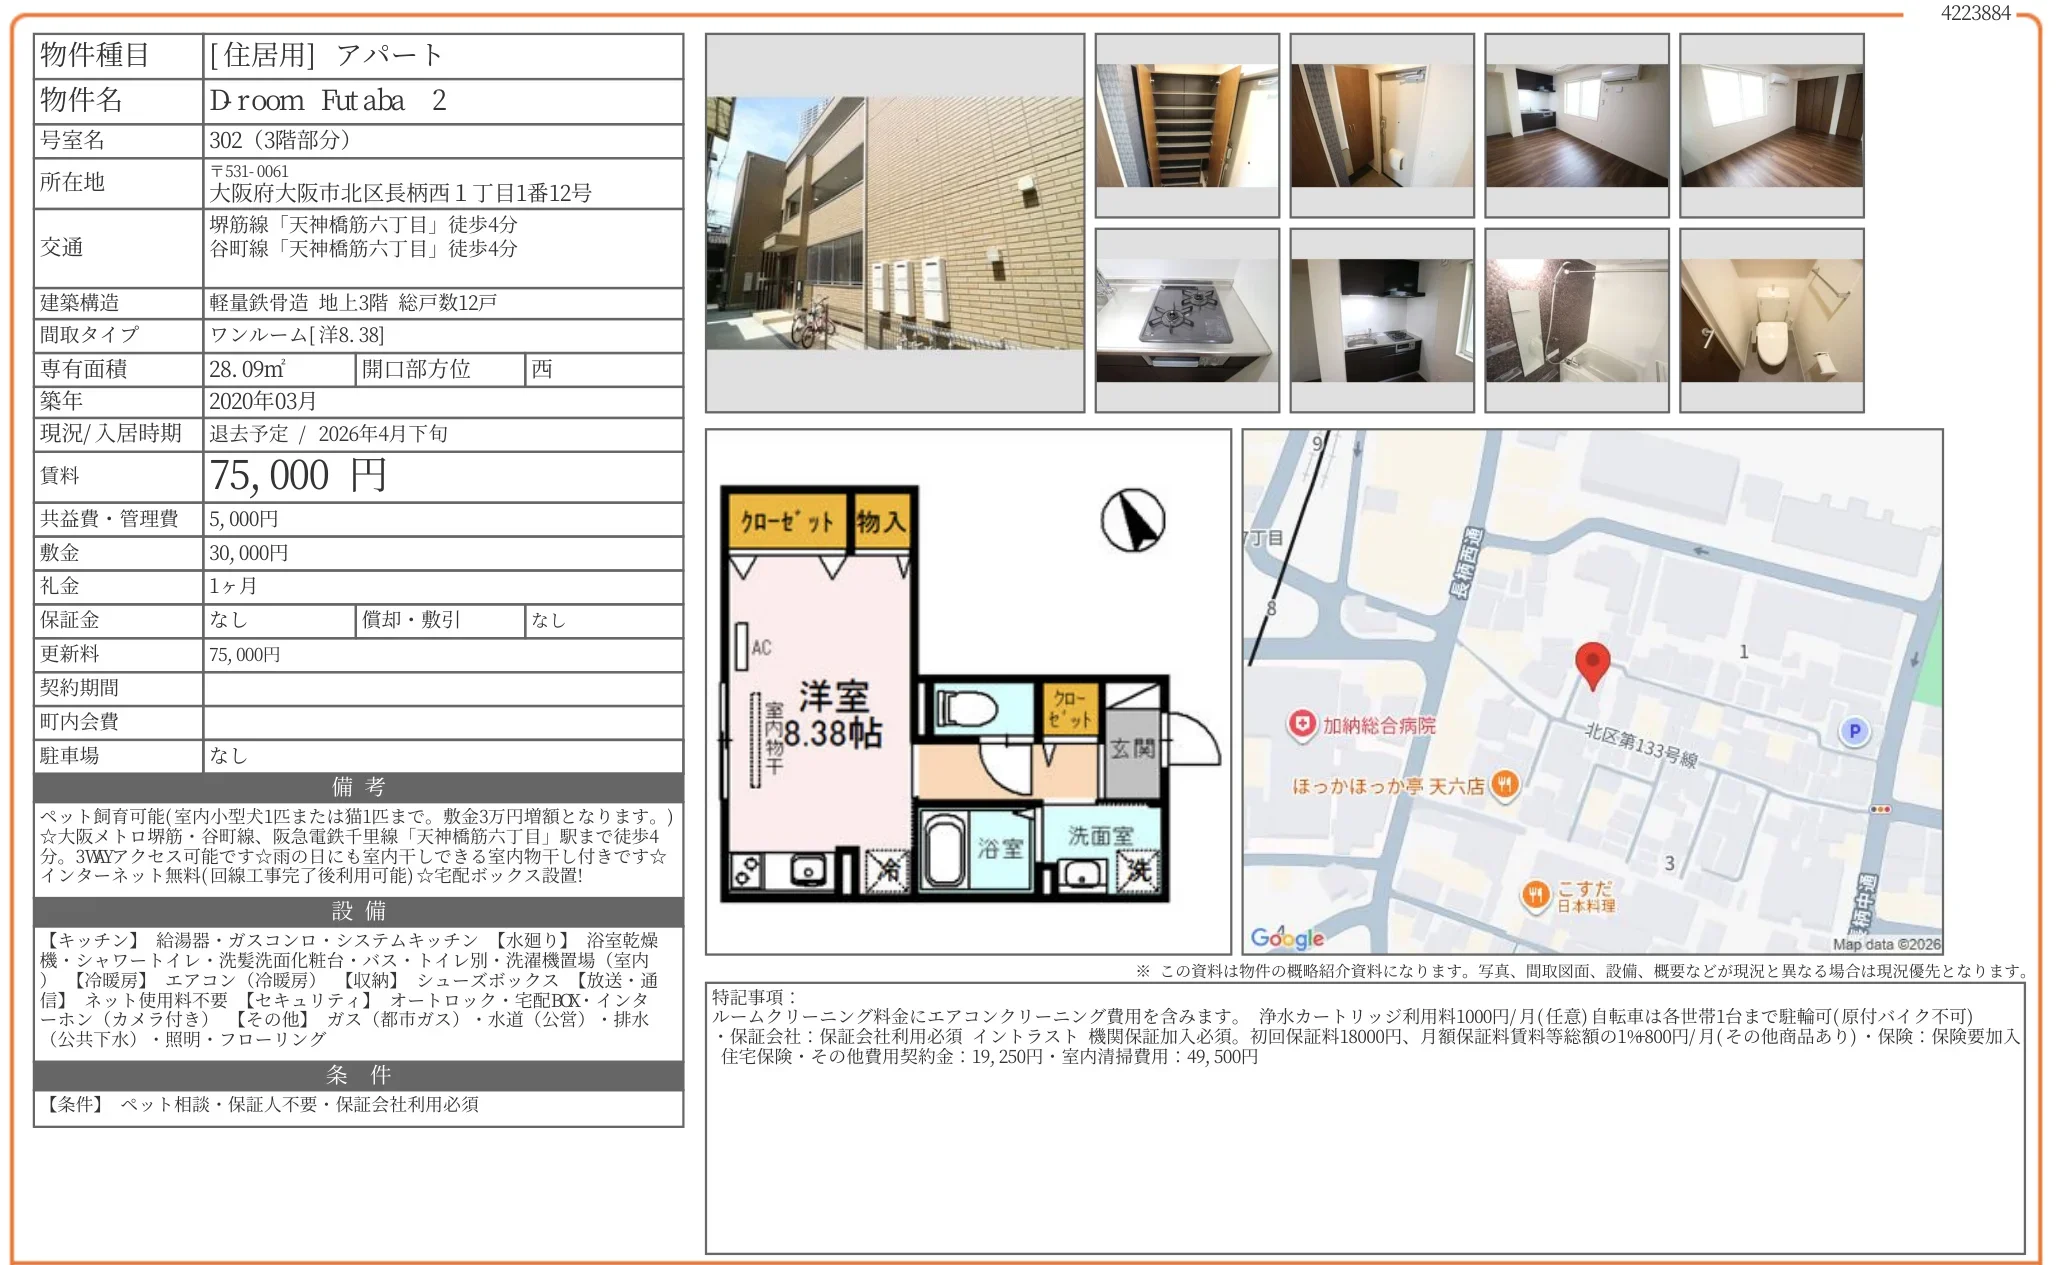Open the large building exterior photo

tap(894, 223)
